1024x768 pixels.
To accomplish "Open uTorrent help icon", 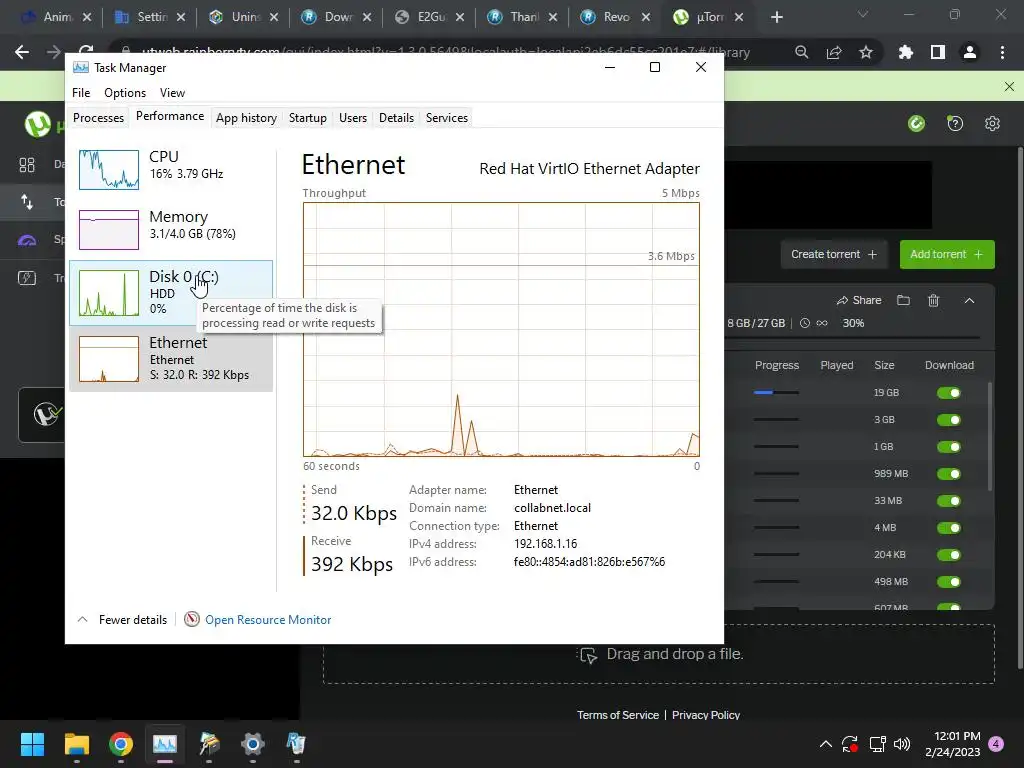I will (955, 123).
